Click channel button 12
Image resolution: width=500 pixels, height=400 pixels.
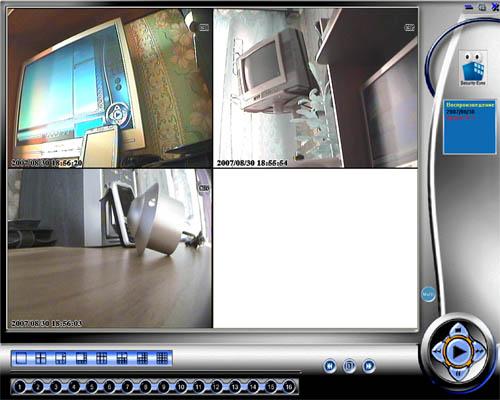(216, 387)
